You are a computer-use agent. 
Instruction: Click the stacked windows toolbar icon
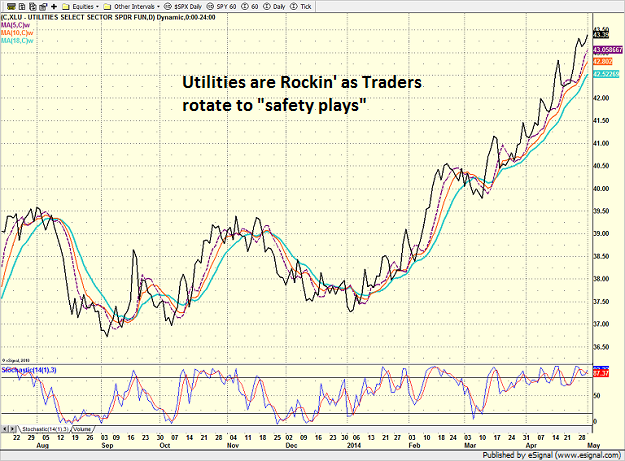[43, 6]
